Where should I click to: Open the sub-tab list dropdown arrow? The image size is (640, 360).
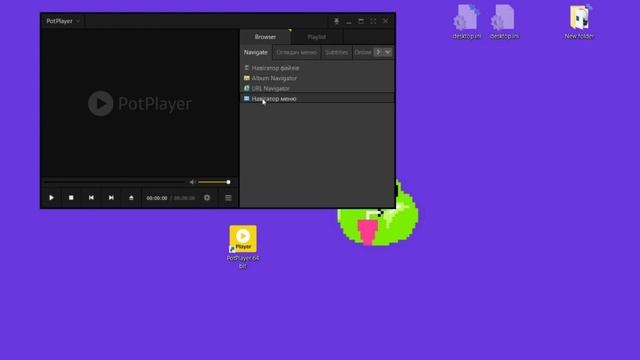click(388, 52)
